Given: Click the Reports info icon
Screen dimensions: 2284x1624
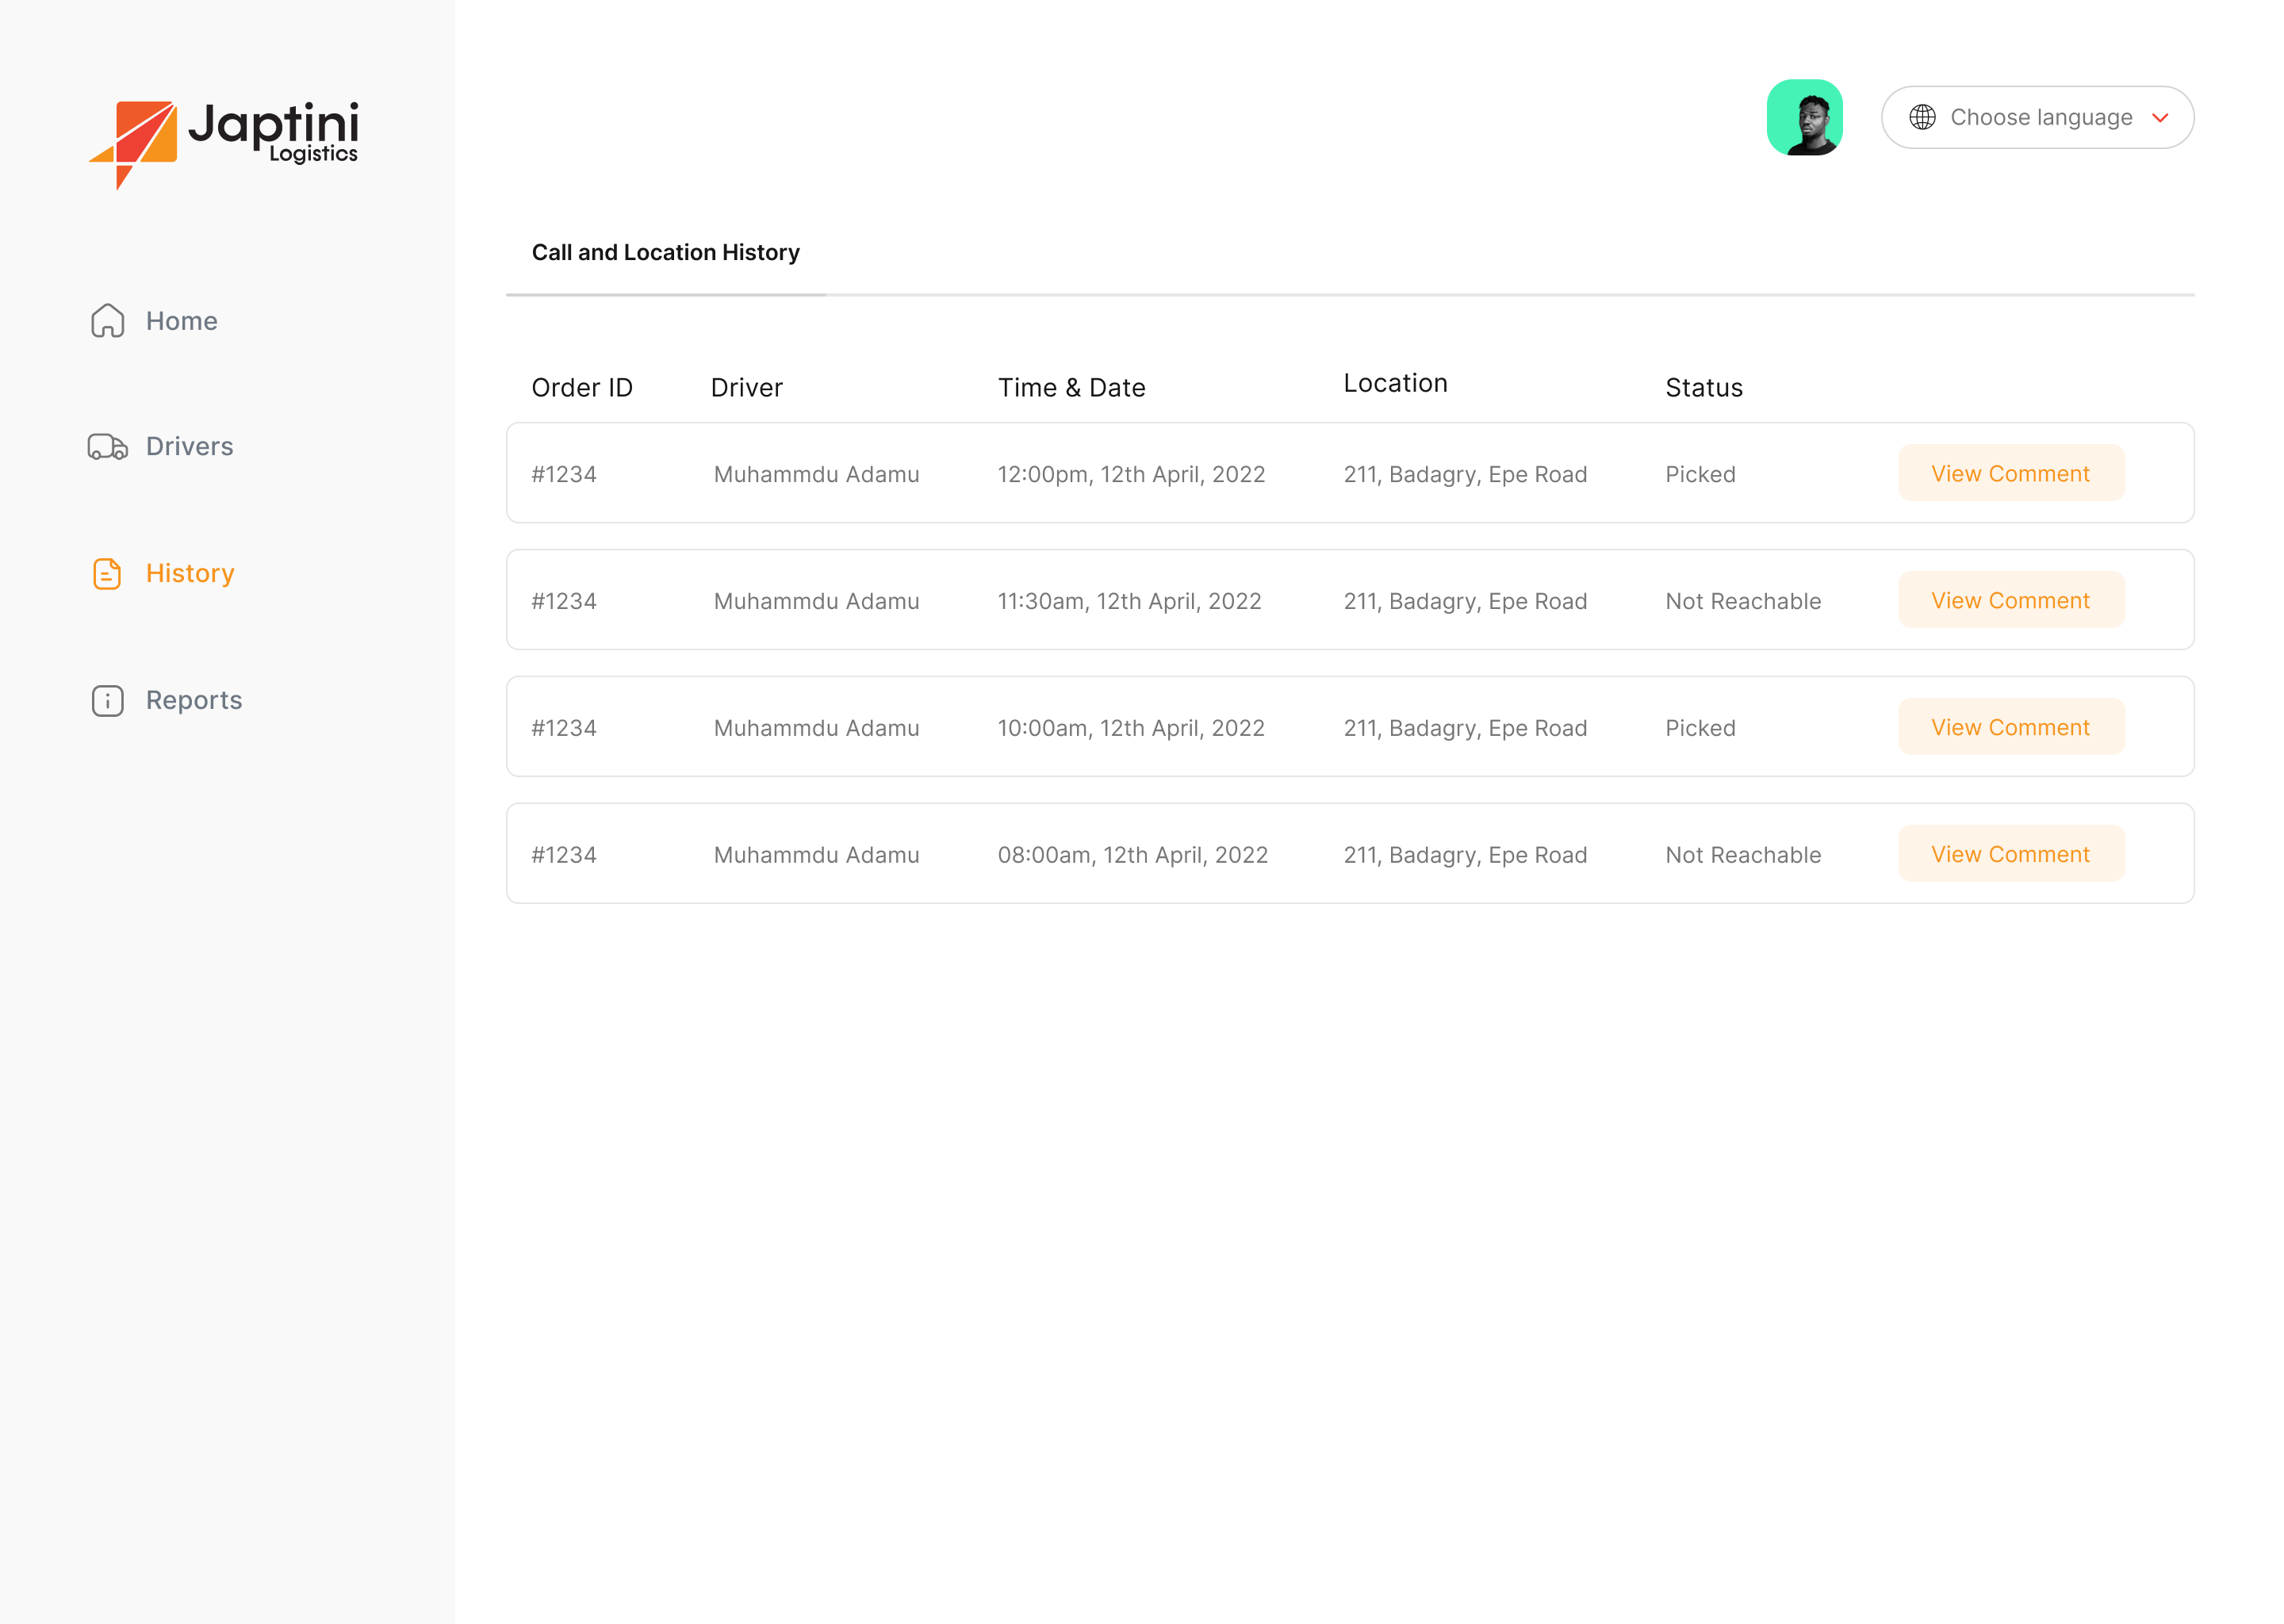Looking at the screenshot, I should click(x=108, y=701).
